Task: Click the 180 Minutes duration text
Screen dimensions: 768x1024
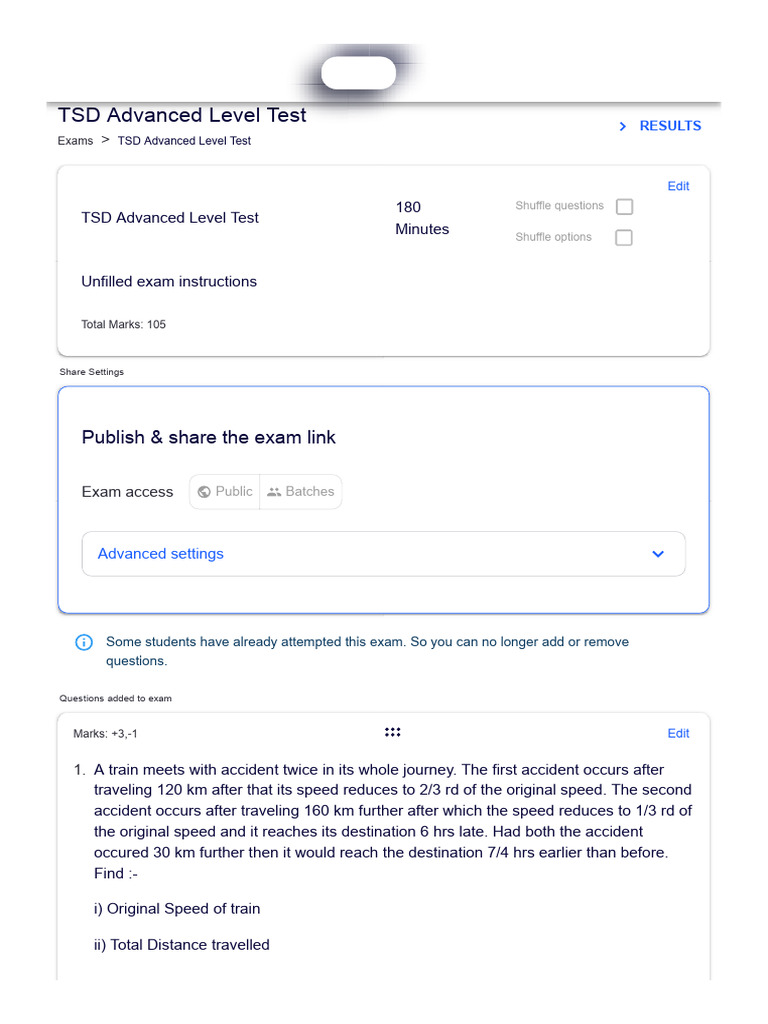Action: pyautogui.click(x=422, y=218)
